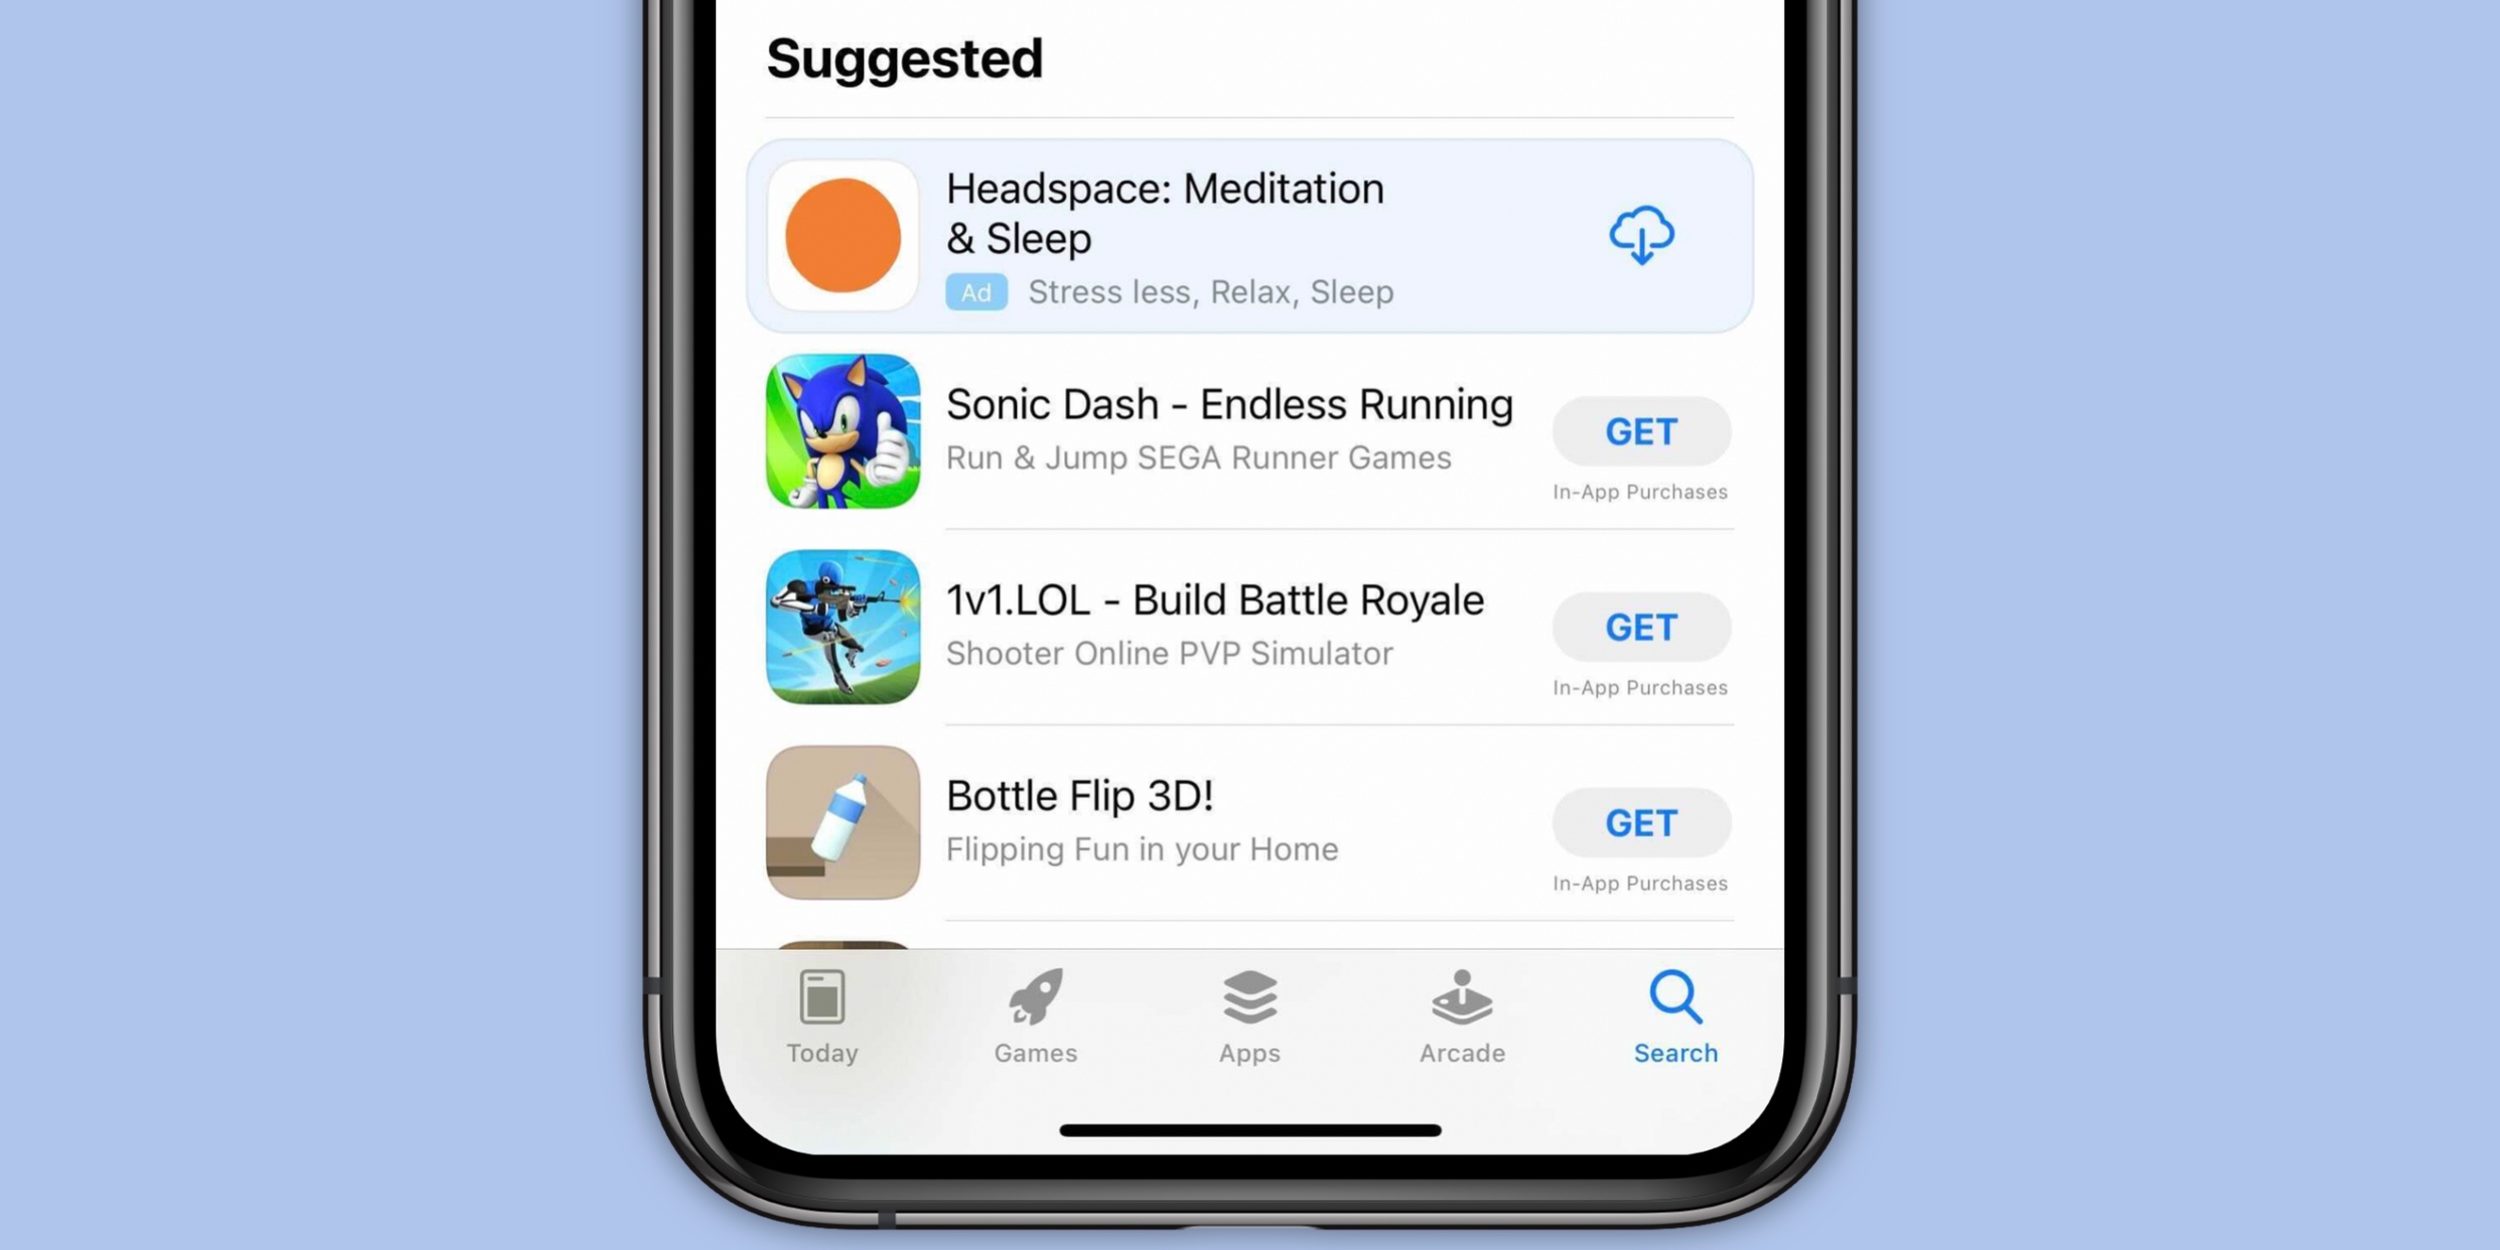Tap GET button for 1v1.LOL
Viewport: 2500px width, 1250px height.
1641,627
